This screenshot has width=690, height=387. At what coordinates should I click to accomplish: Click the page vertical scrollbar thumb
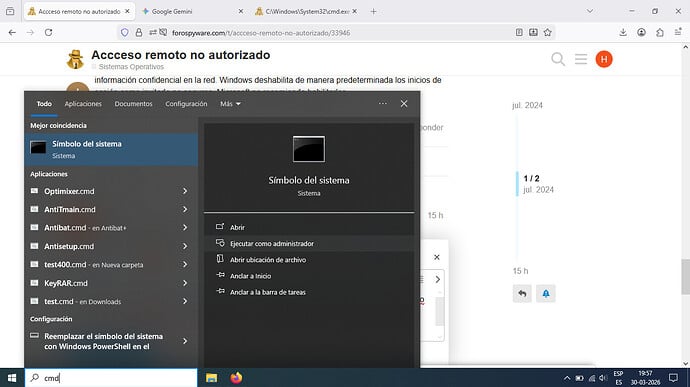click(x=686, y=276)
